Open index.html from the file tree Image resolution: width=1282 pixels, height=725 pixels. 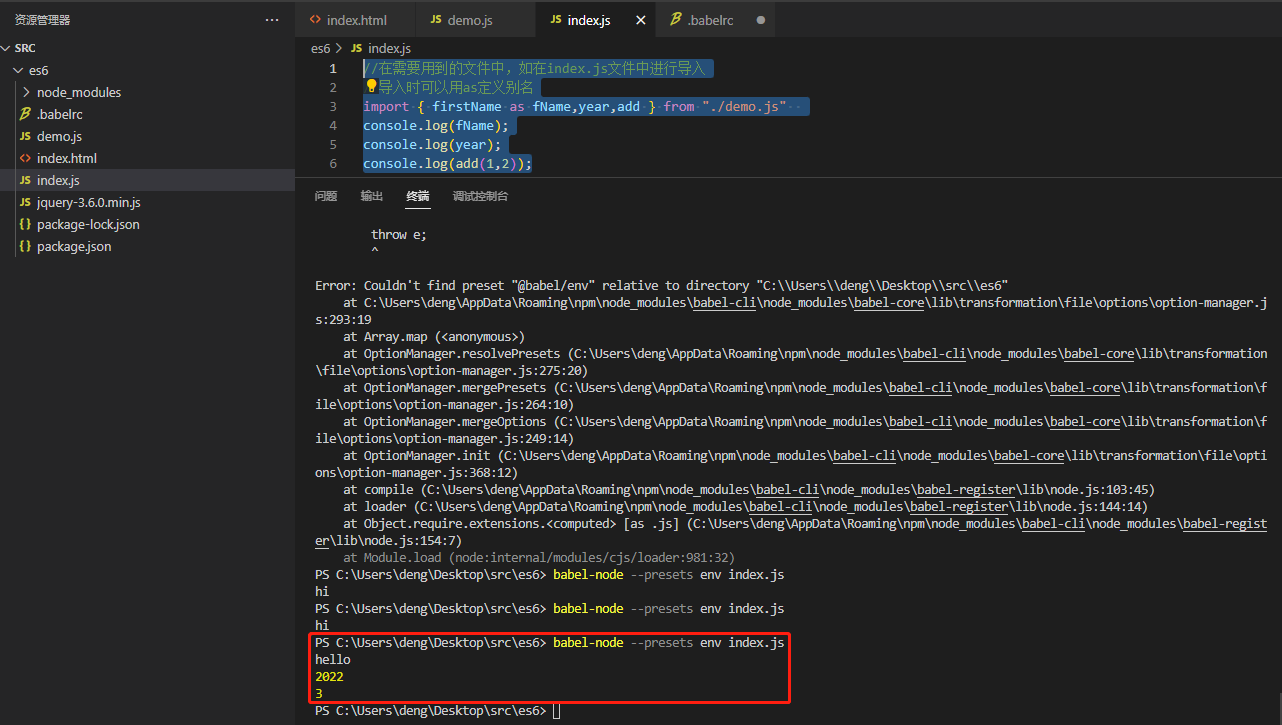tap(66, 158)
